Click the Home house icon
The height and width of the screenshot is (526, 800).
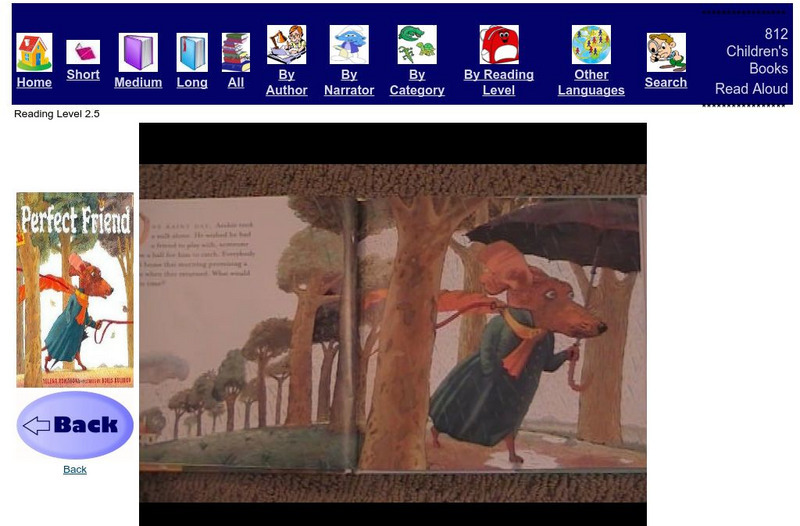point(34,53)
